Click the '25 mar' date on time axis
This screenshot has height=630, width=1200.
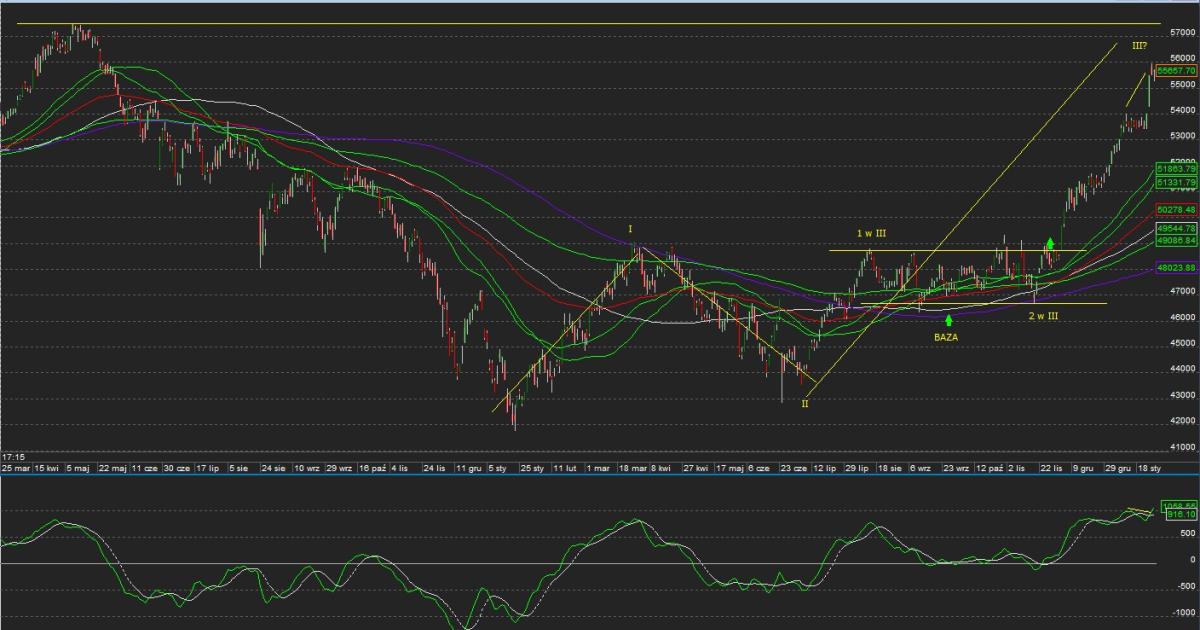click(15, 467)
